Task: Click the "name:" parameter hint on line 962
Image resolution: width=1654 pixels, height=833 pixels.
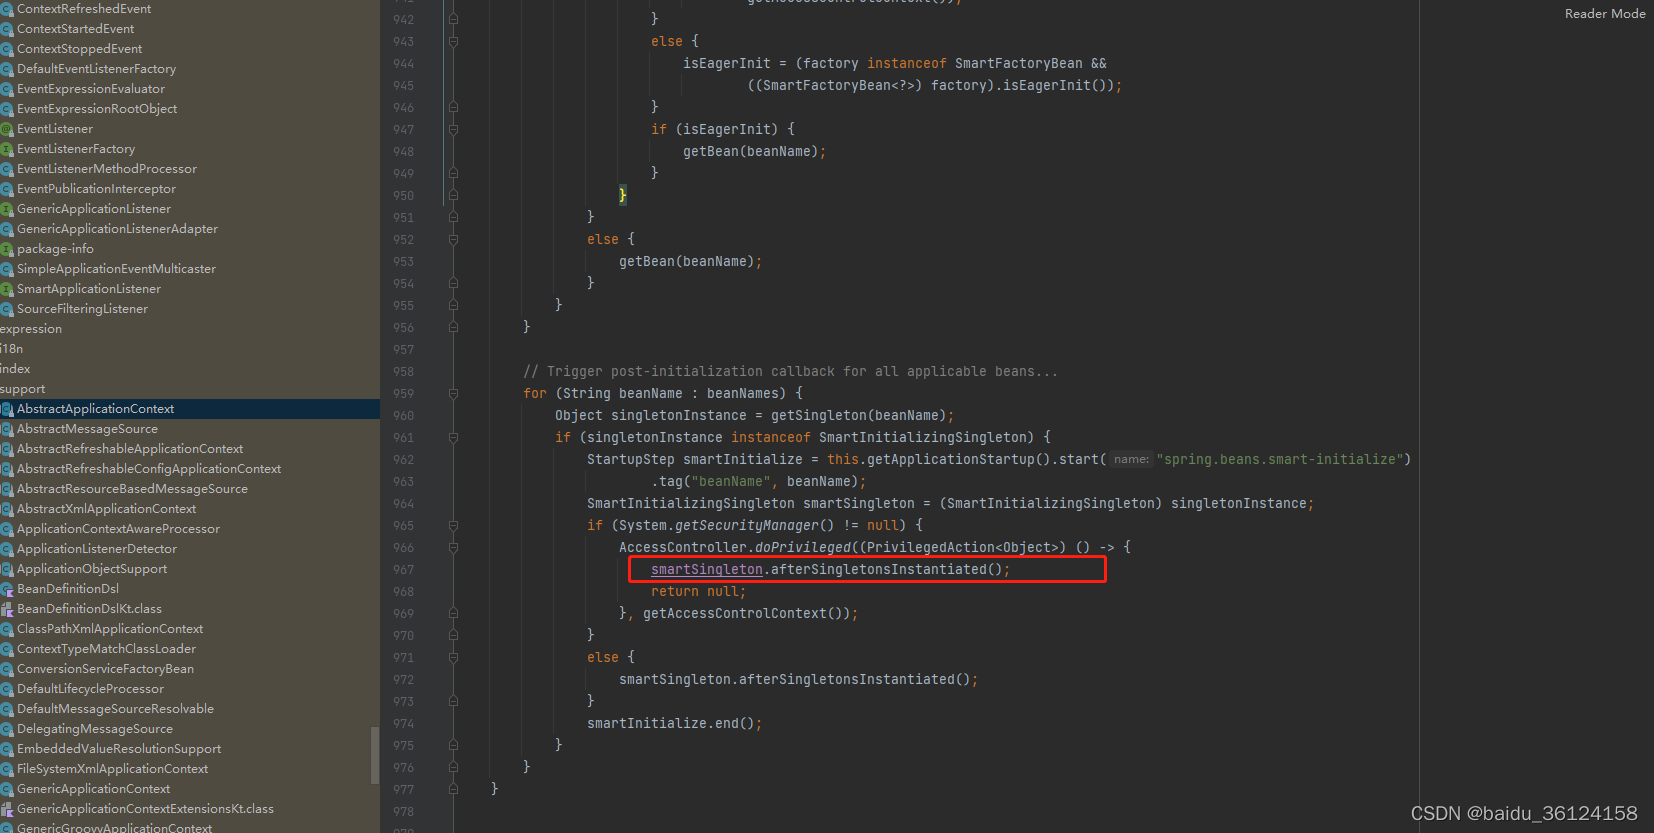Action: pyautogui.click(x=1131, y=459)
